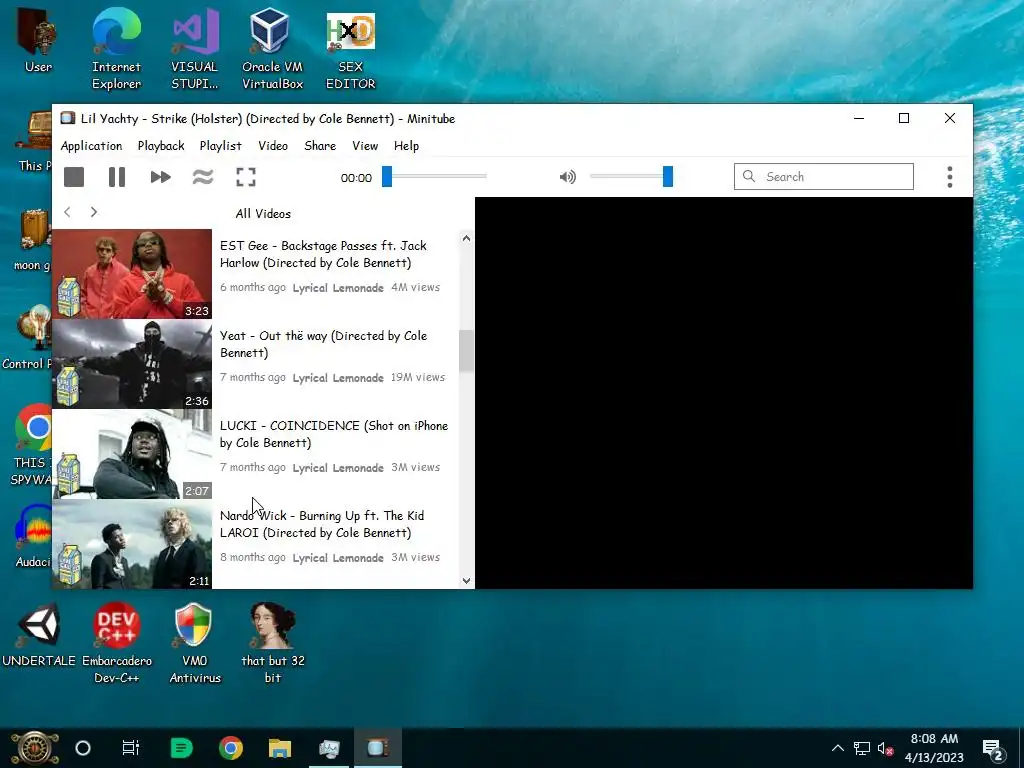Open the Playlist menu
The image size is (1024, 768).
220,146
